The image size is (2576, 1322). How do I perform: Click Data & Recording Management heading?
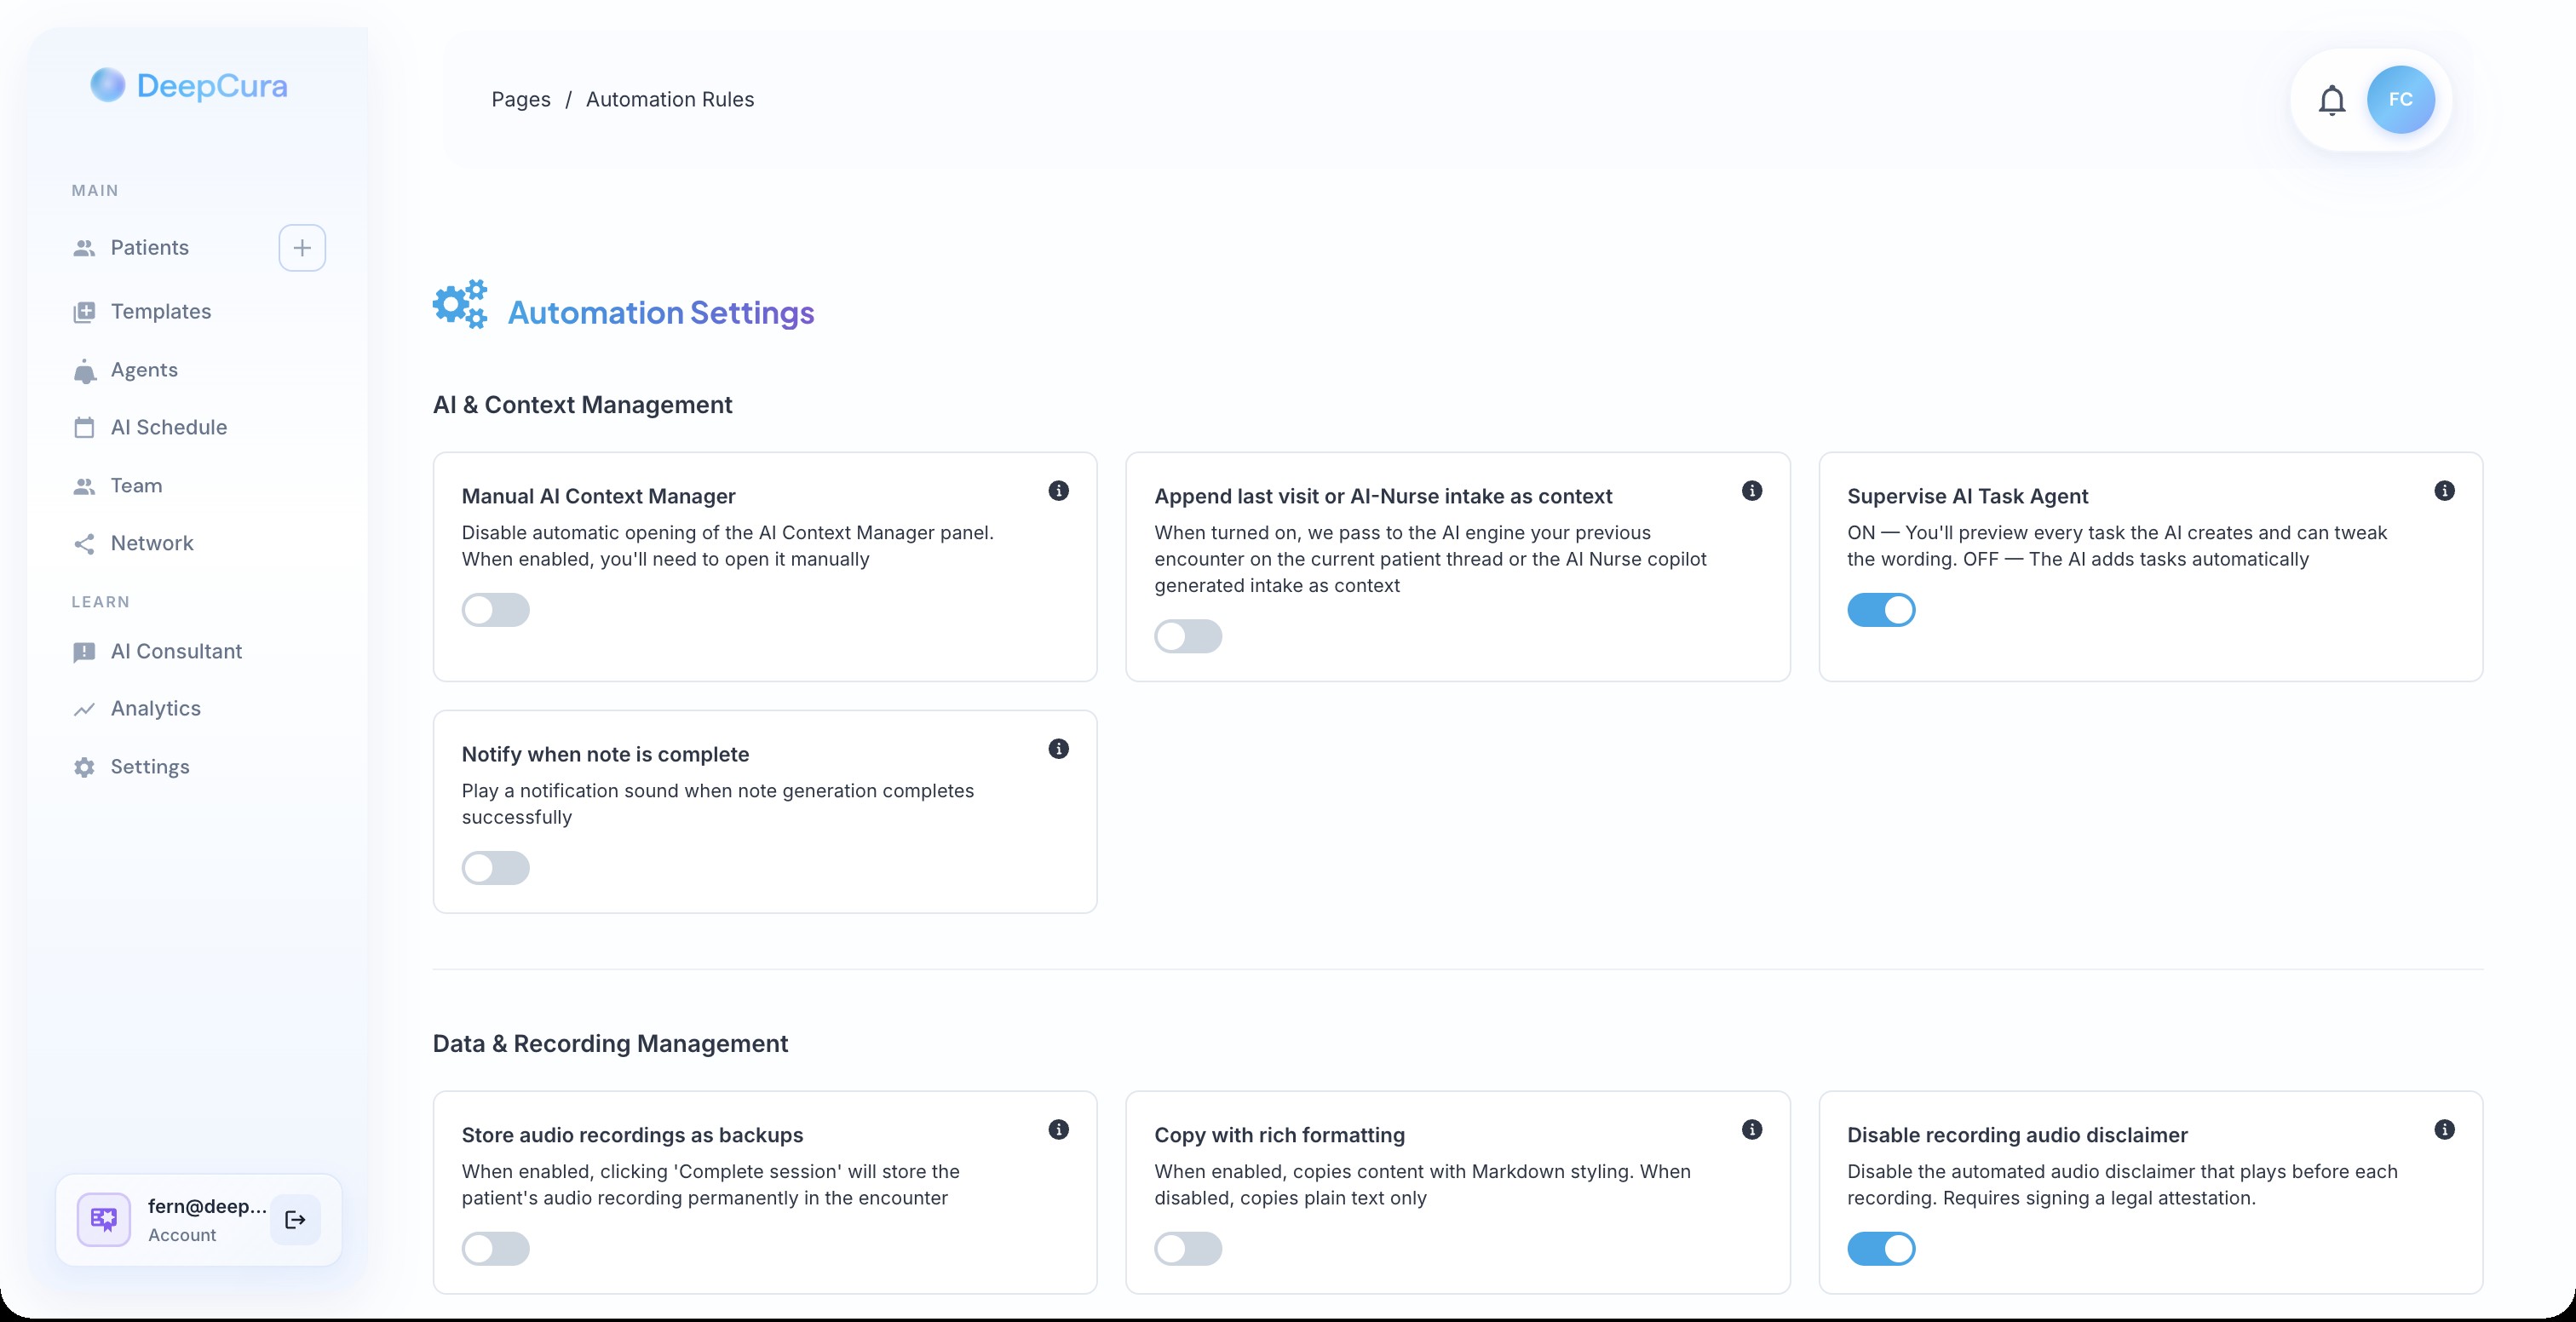(x=610, y=1044)
